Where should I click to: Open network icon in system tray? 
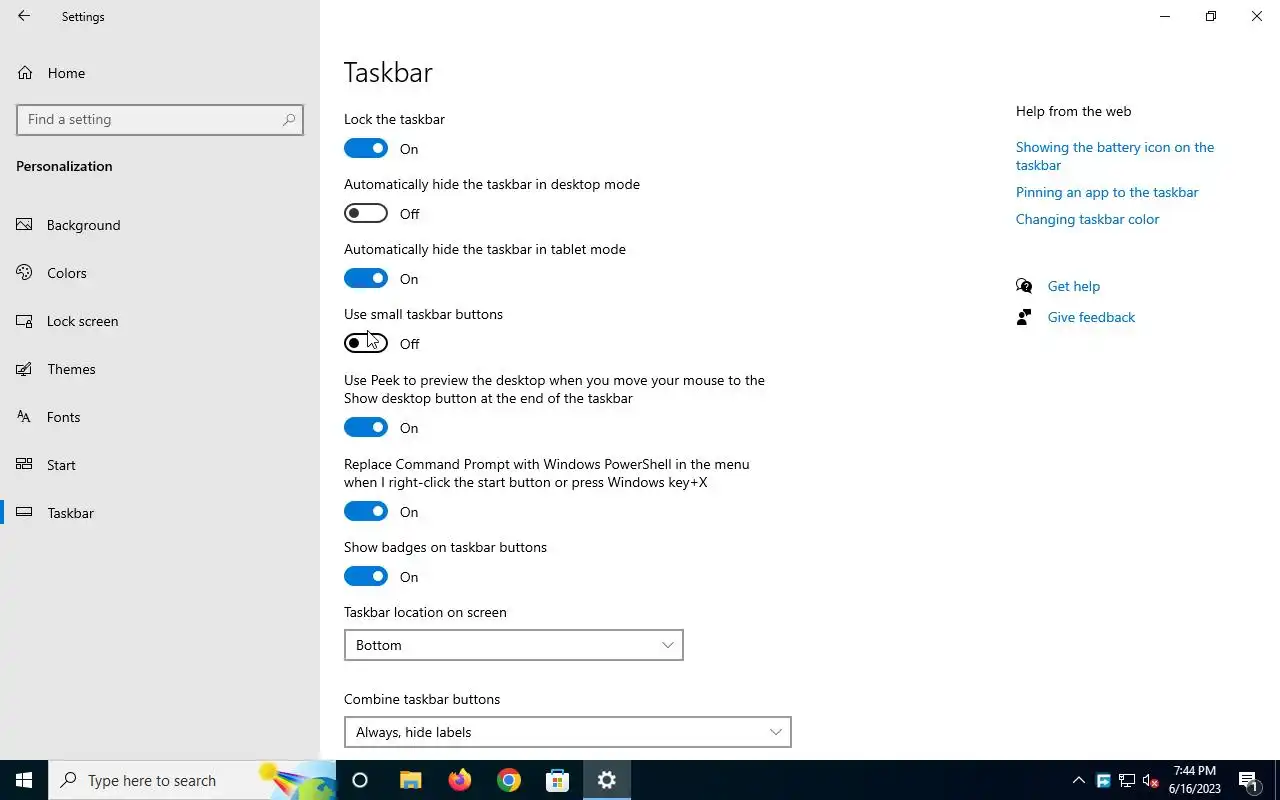[1127, 780]
